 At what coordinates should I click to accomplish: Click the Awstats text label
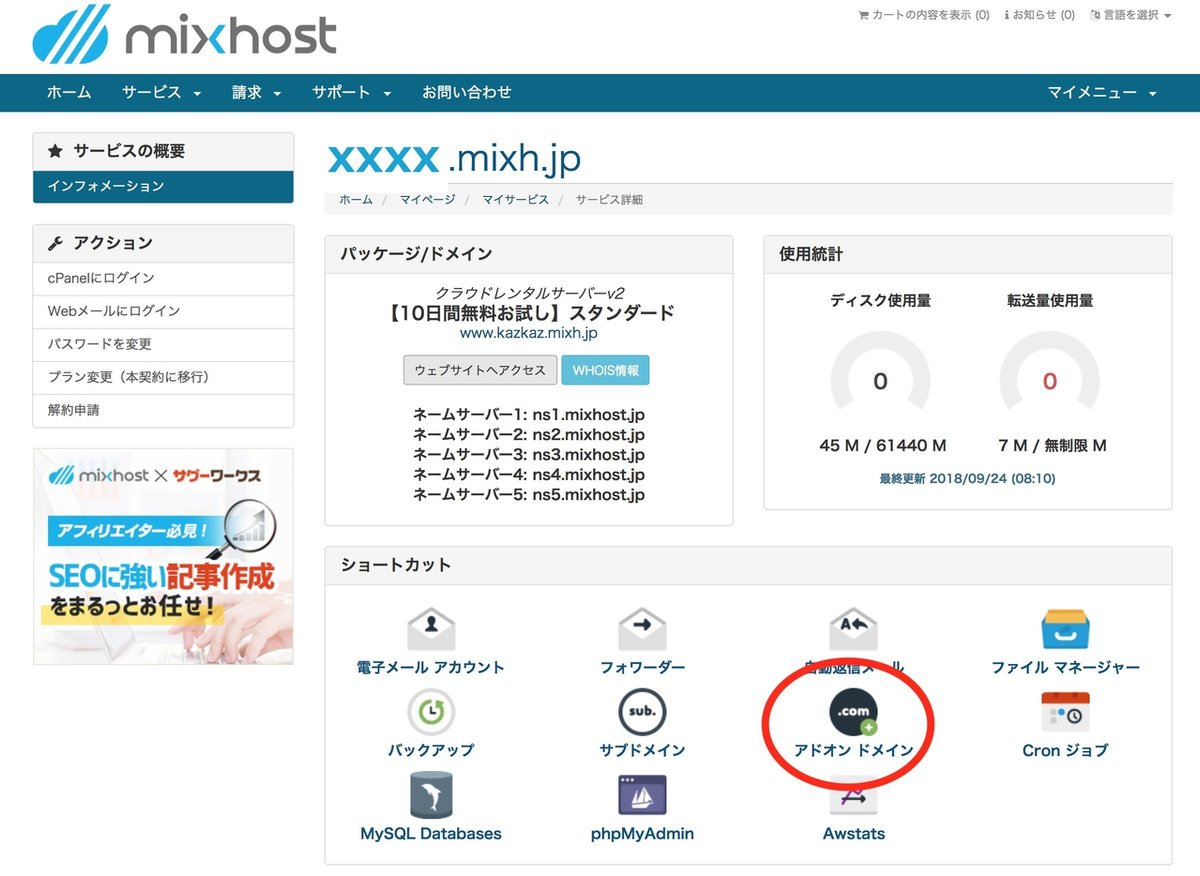(853, 833)
